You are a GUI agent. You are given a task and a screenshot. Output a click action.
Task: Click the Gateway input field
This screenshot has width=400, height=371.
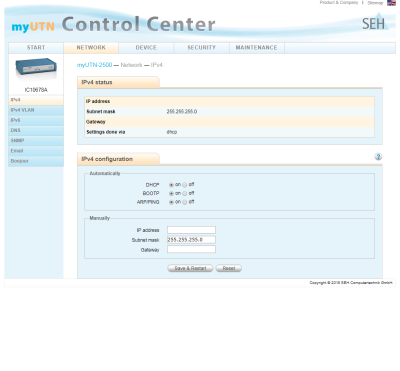coord(191,249)
